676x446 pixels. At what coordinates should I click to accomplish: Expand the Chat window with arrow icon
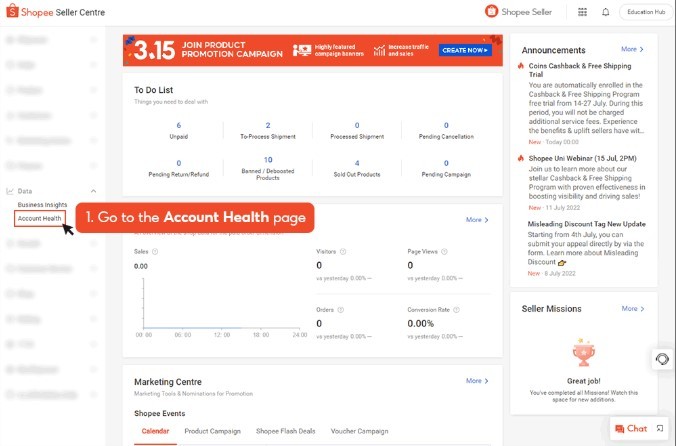click(659, 429)
